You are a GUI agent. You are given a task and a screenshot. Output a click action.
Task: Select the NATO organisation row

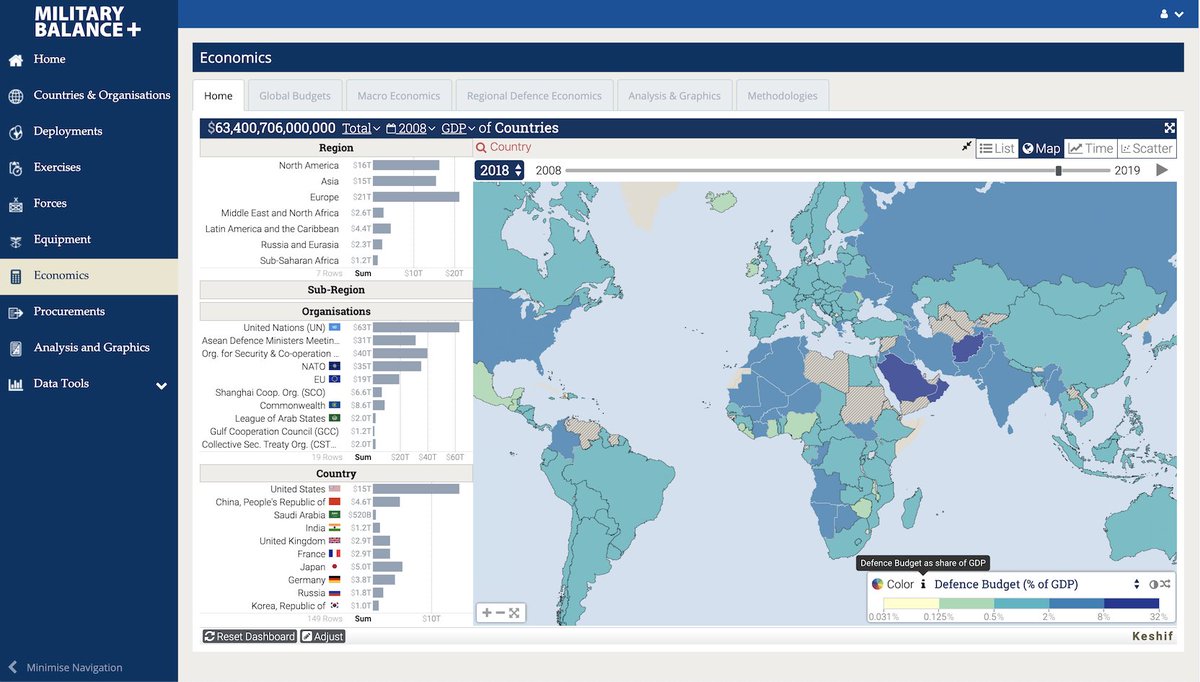click(336, 366)
